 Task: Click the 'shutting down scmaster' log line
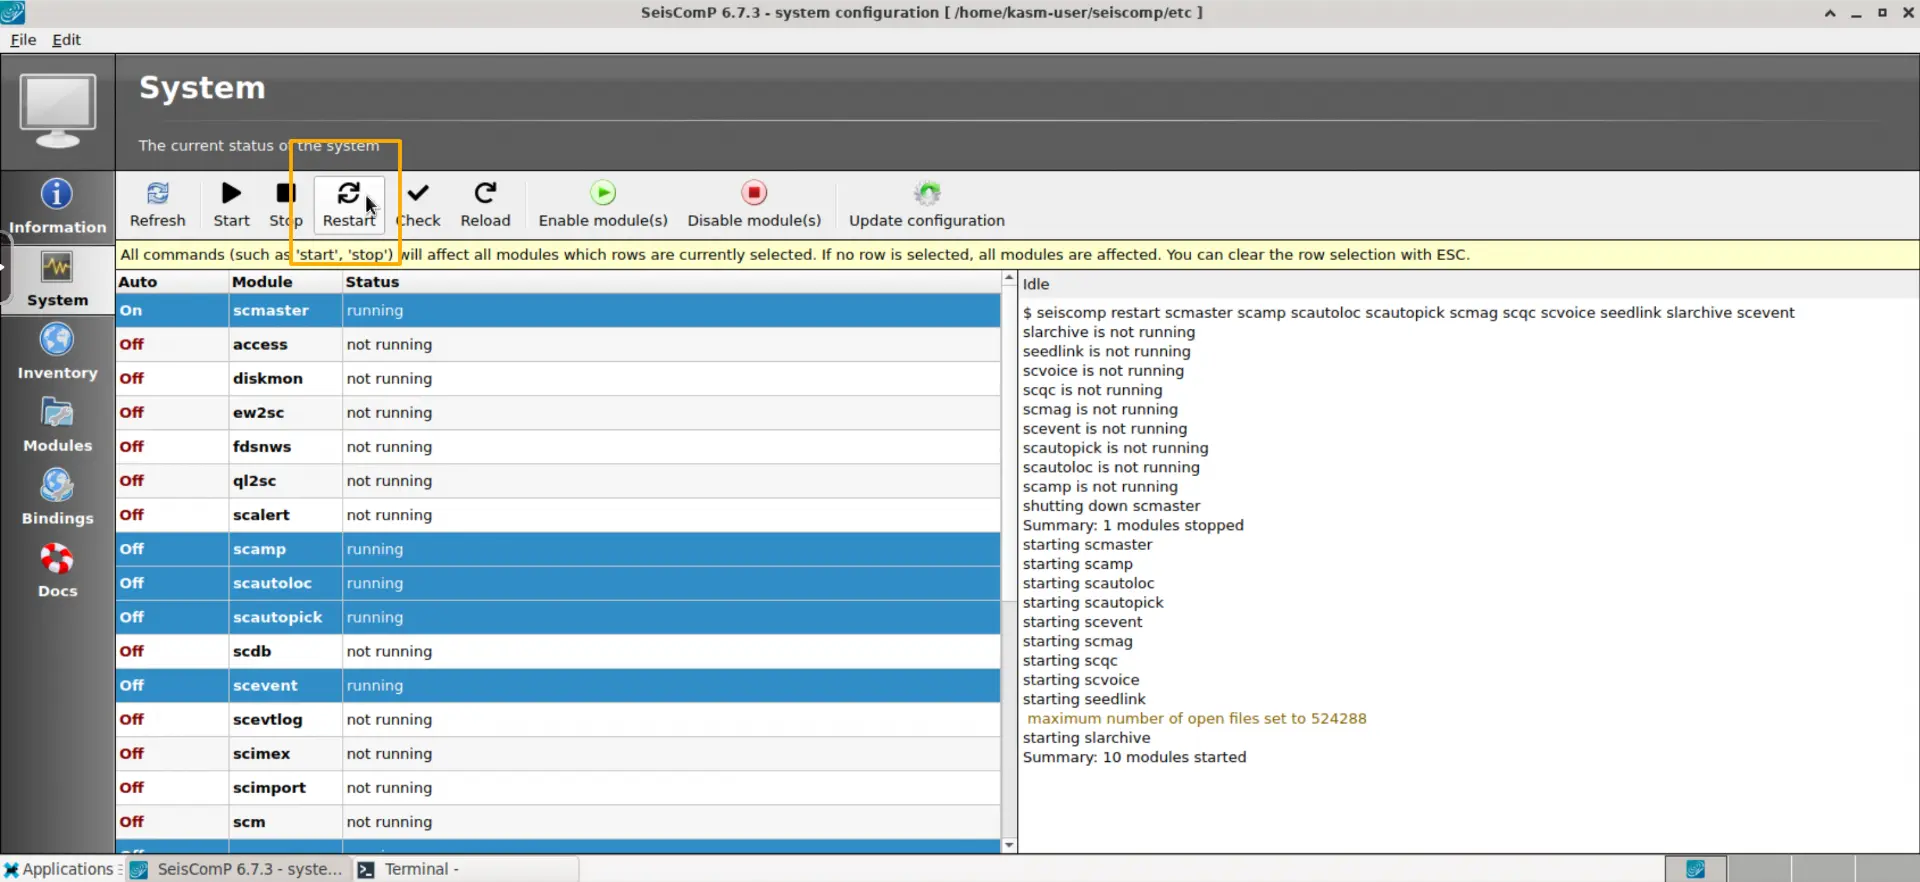pyautogui.click(x=1111, y=506)
